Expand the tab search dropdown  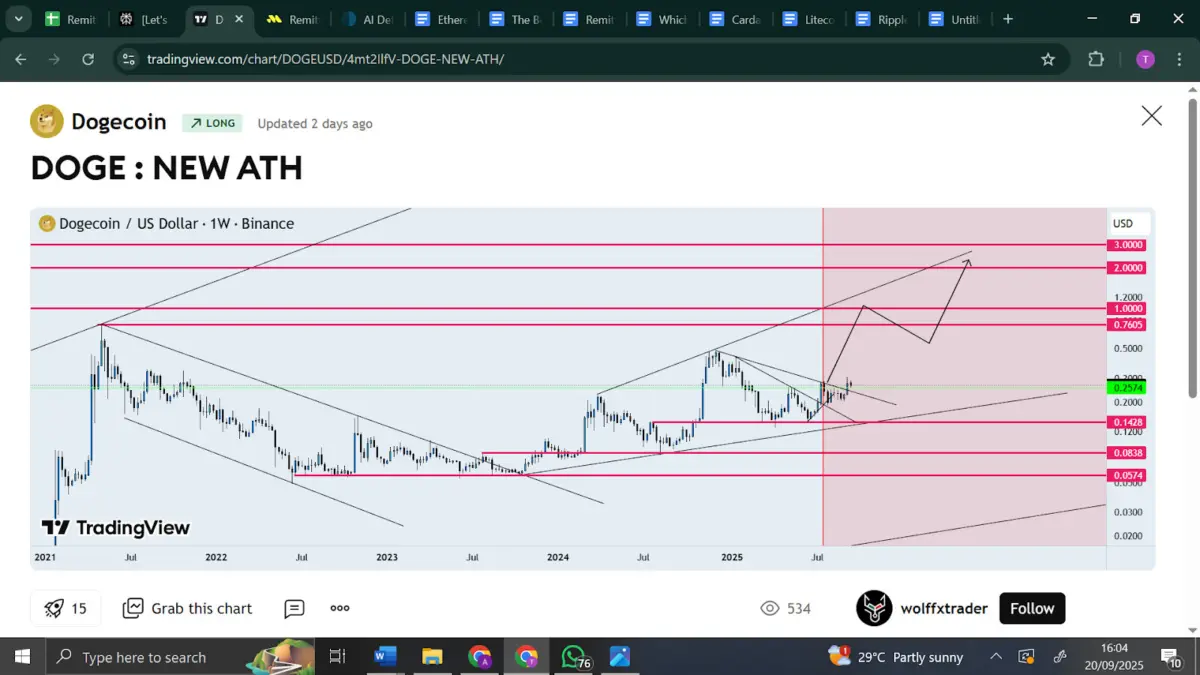click(x=18, y=19)
